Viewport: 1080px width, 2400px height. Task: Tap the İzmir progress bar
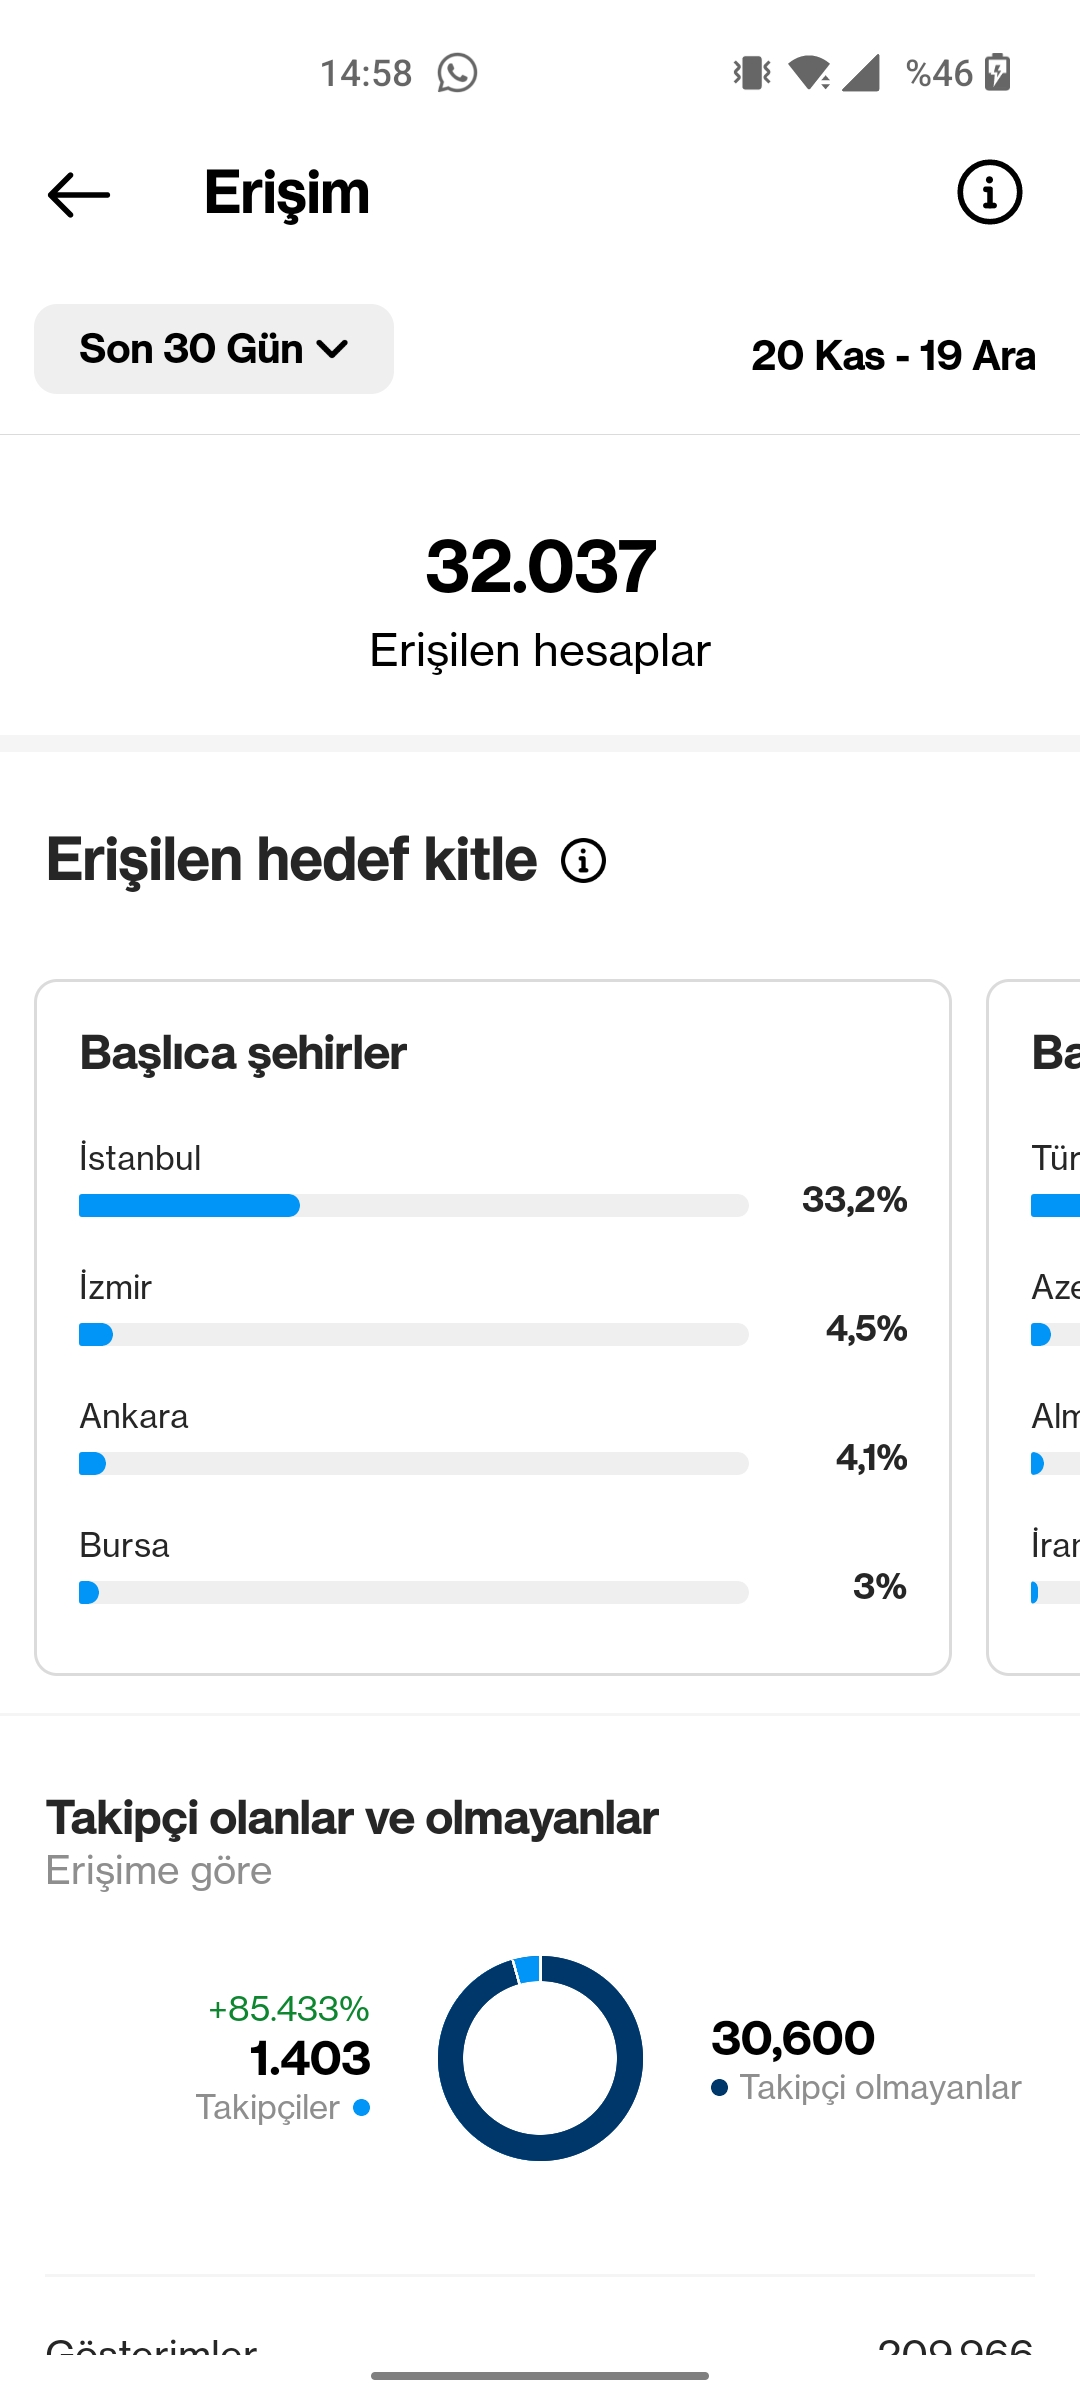pos(414,1334)
